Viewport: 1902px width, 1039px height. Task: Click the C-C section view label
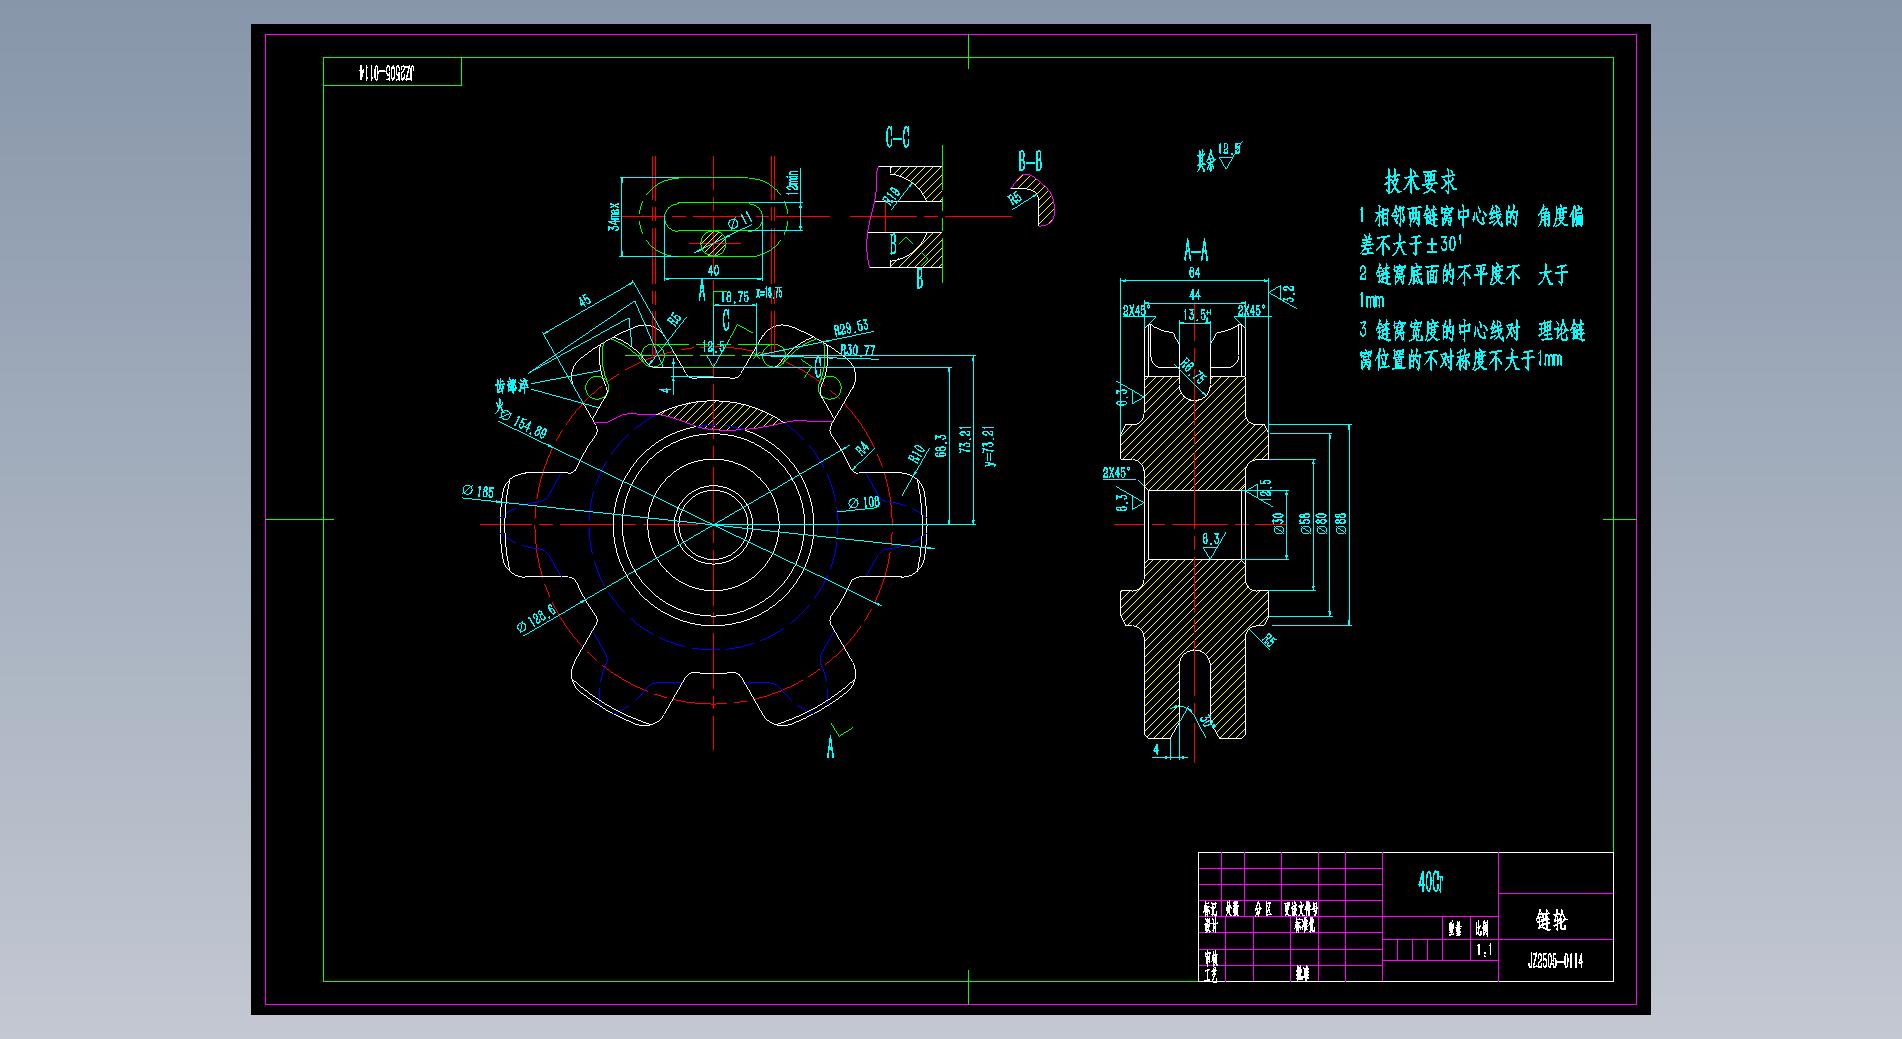(897, 137)
